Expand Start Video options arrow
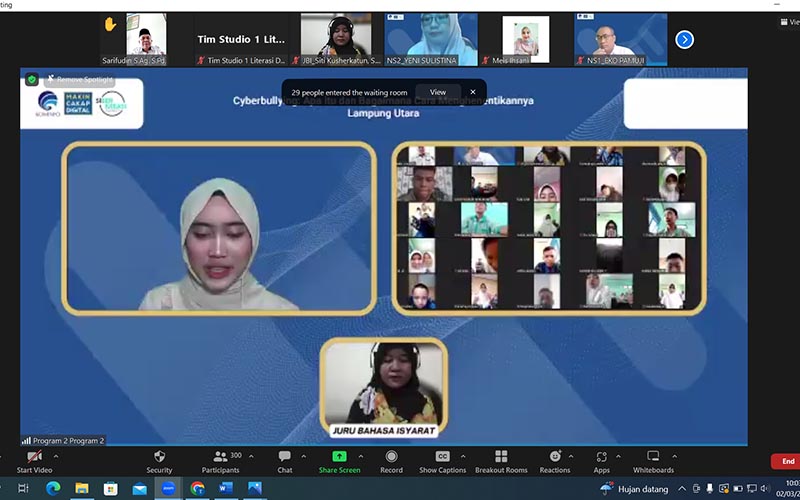The image size is (800, 500). point(56,456)
